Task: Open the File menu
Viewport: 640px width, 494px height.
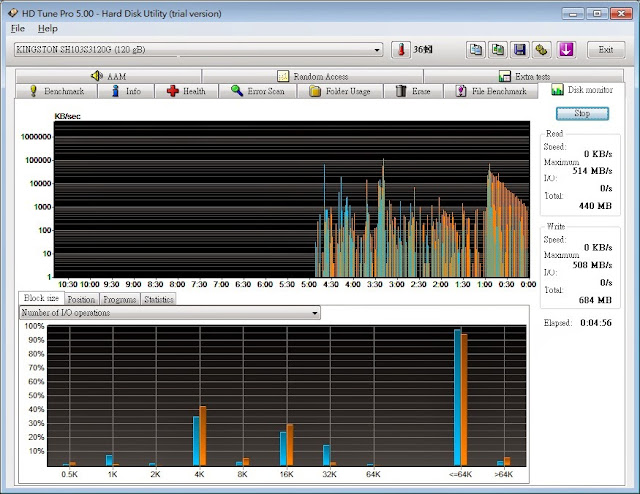Action: point(18,29)
